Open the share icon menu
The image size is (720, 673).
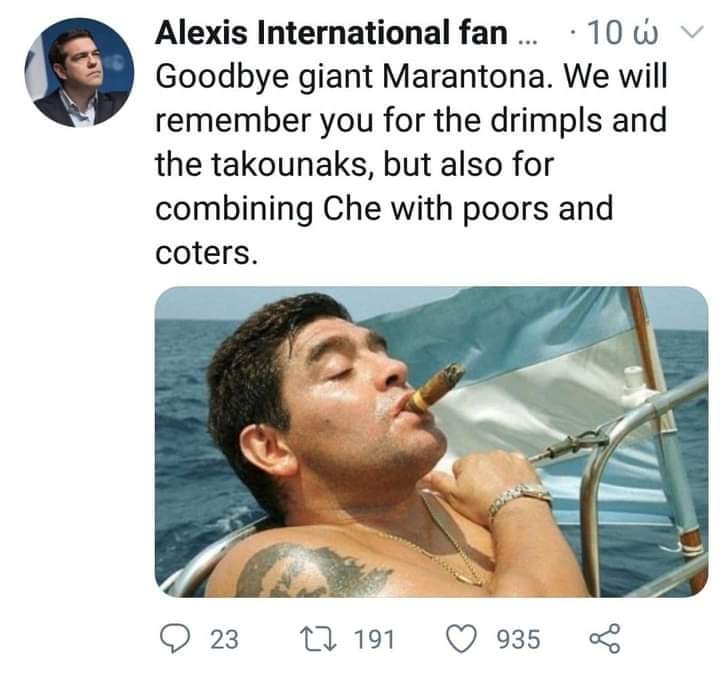[605, 639]
